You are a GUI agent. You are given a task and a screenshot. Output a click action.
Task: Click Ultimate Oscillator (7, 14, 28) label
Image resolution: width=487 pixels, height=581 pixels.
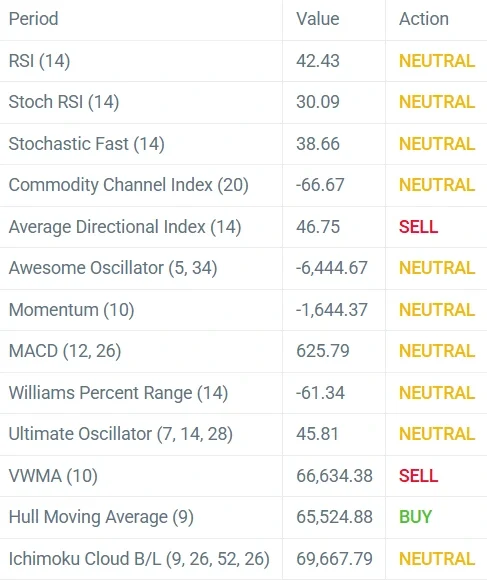click(x=120, y=434)
